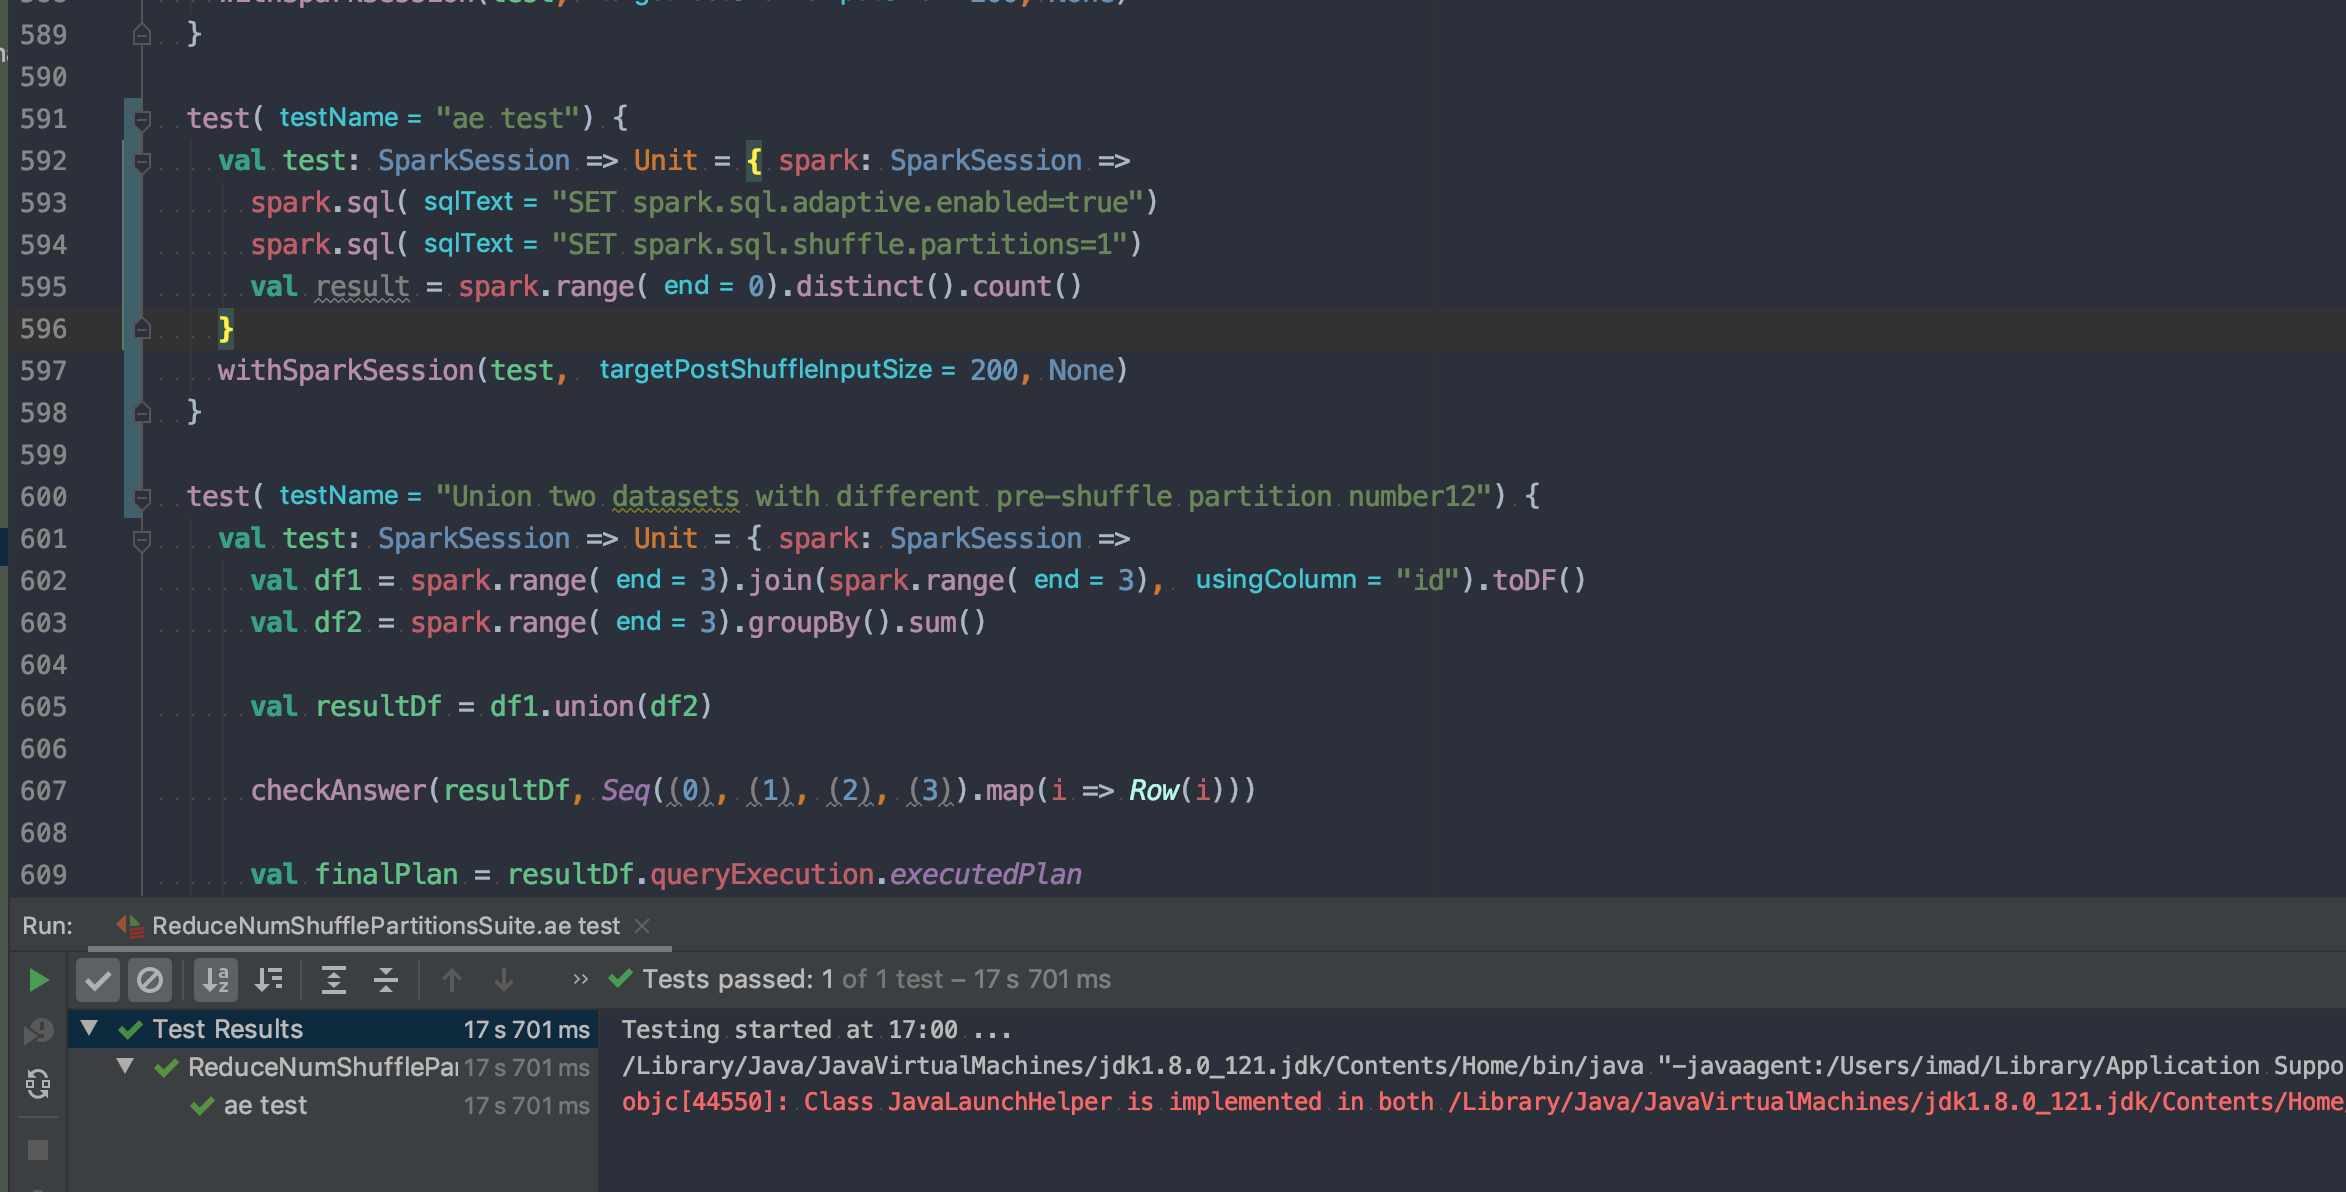Screen dimensions: 2346x1192
Task: Toggle Sort Alphabetically in test tree
Action: (x=216, y=980)
